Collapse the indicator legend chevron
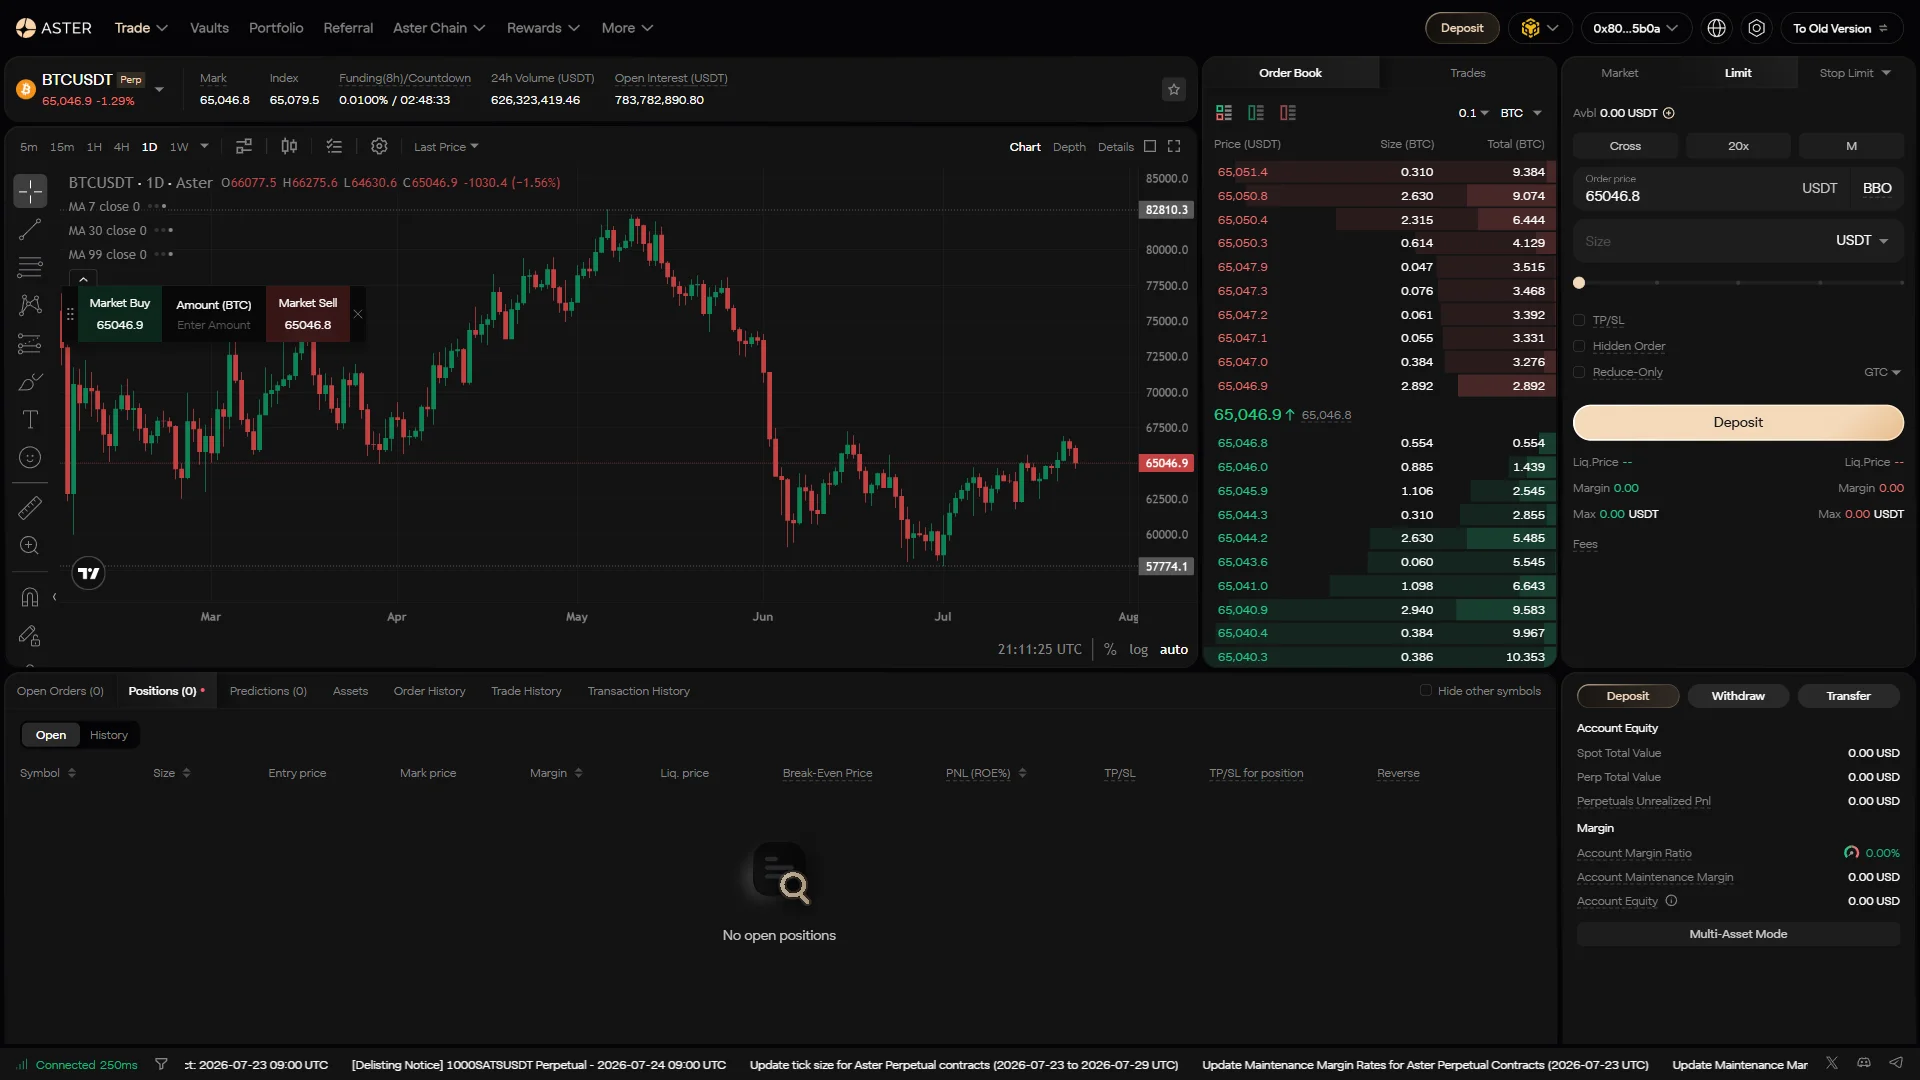Viewport: 1920px width, 1080px height. click(x=83, y=279)
